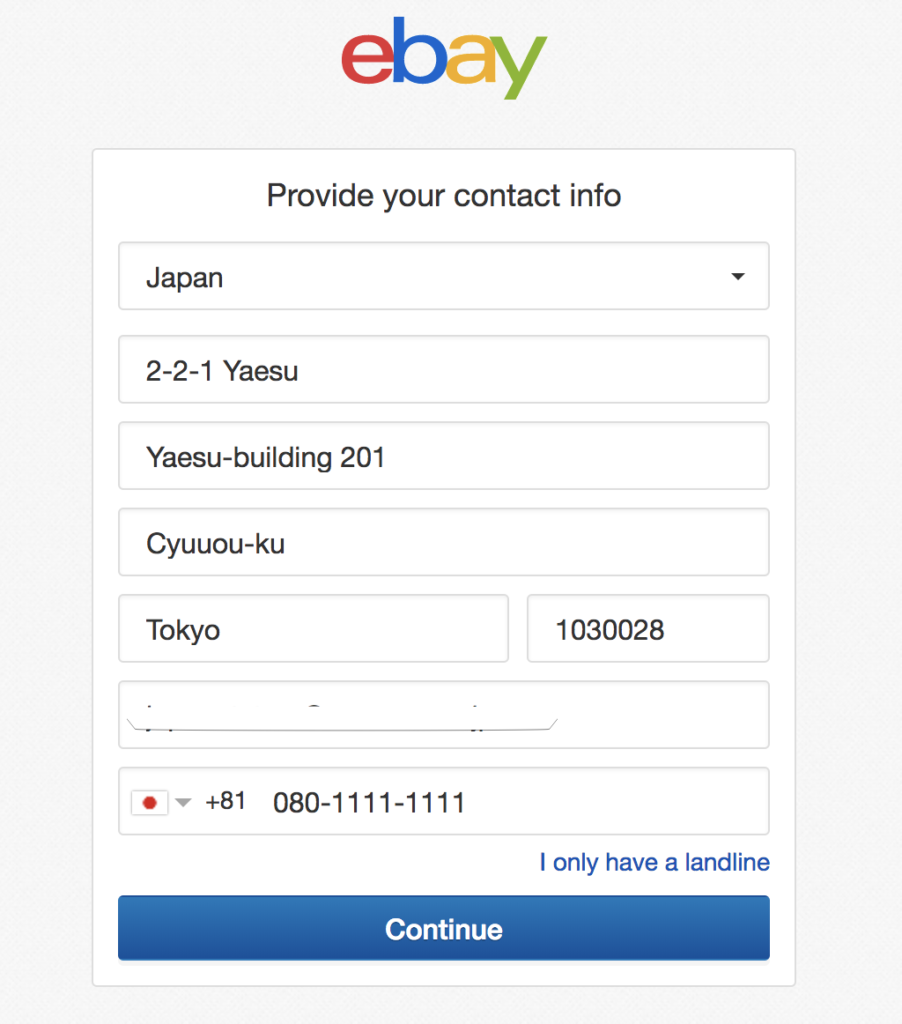Click into the 'Cyuuou-ku' city field
Screen dimensions: 902x1024
pyautogui.click(x=443, y=542)
